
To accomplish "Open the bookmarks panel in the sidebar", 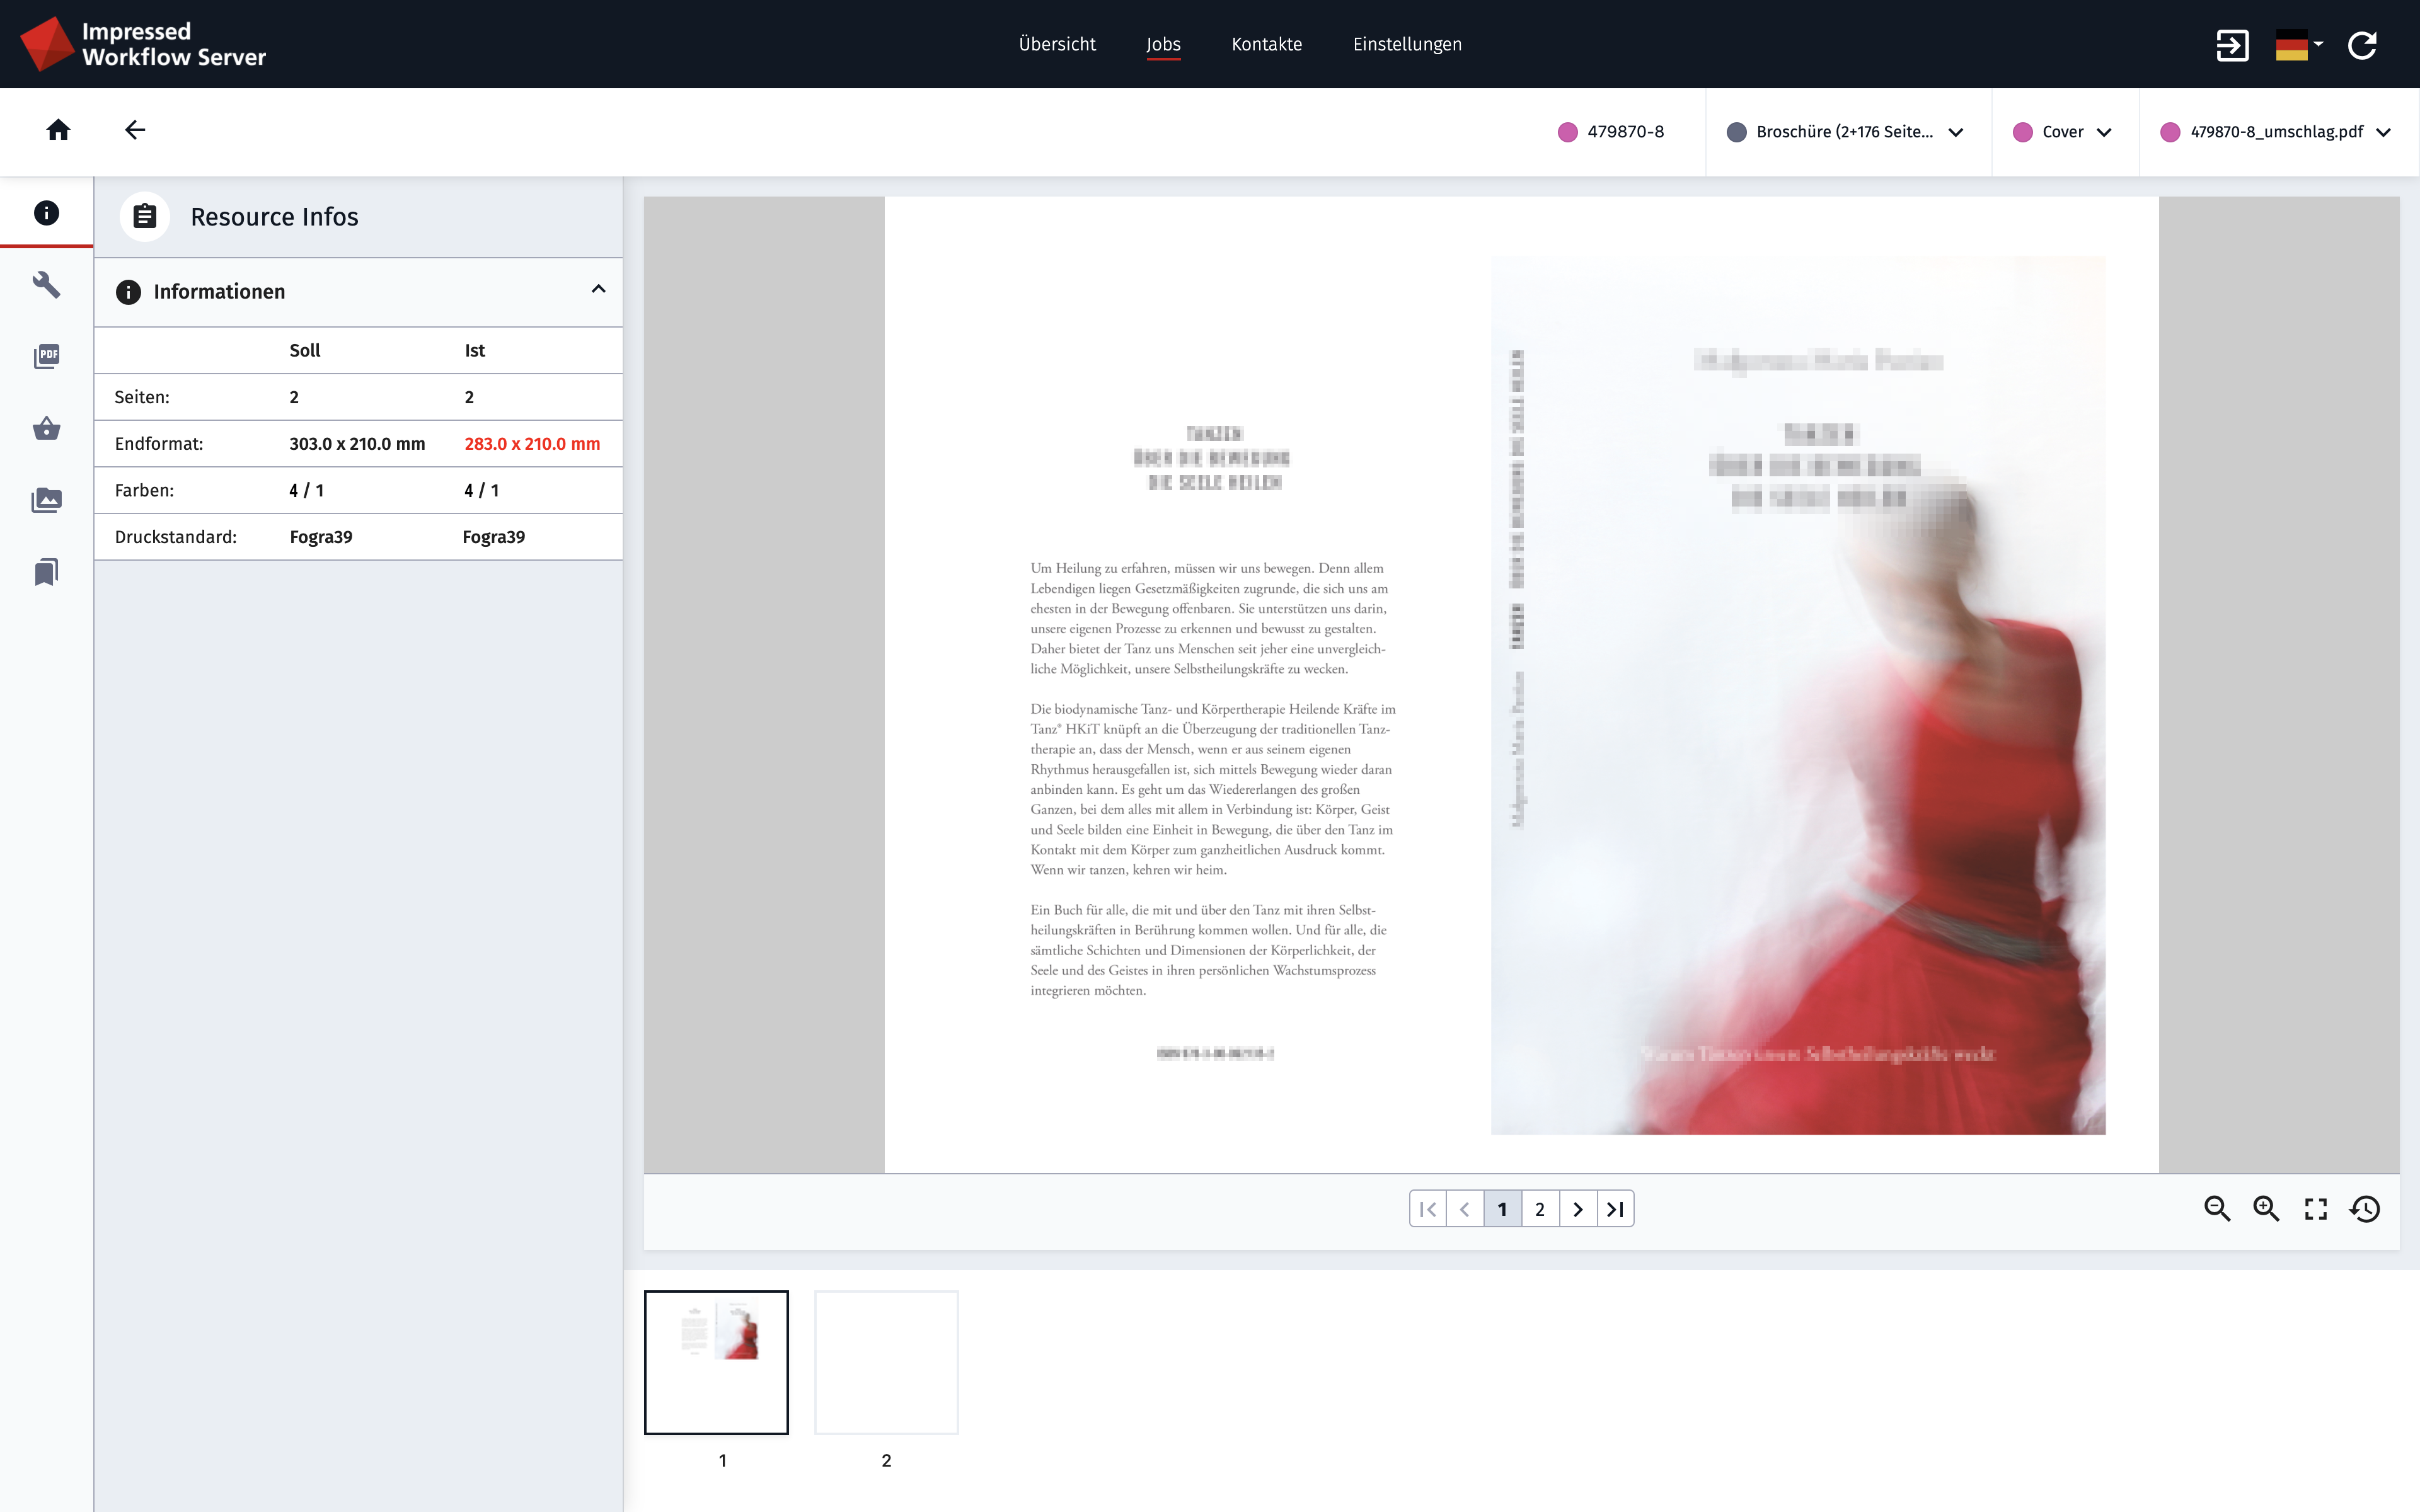I will [x=46, y=571].
